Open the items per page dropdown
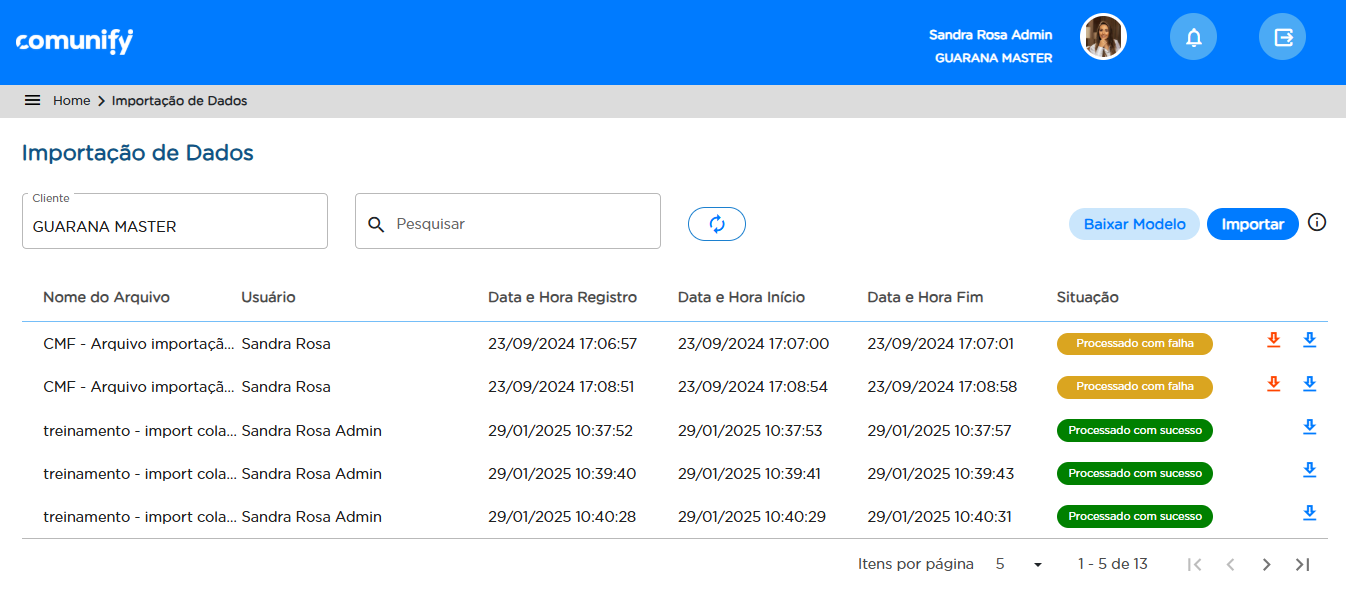The width and height of the screenshot is (1346, 596). [1019, 565]
